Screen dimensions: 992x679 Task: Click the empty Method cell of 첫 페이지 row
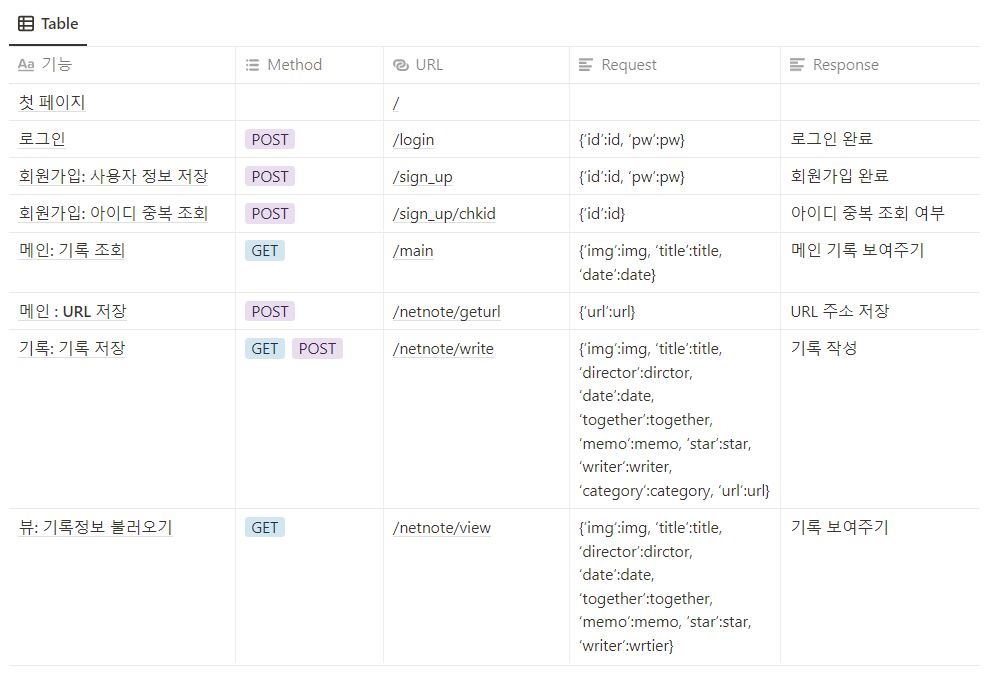pos(308,101)
